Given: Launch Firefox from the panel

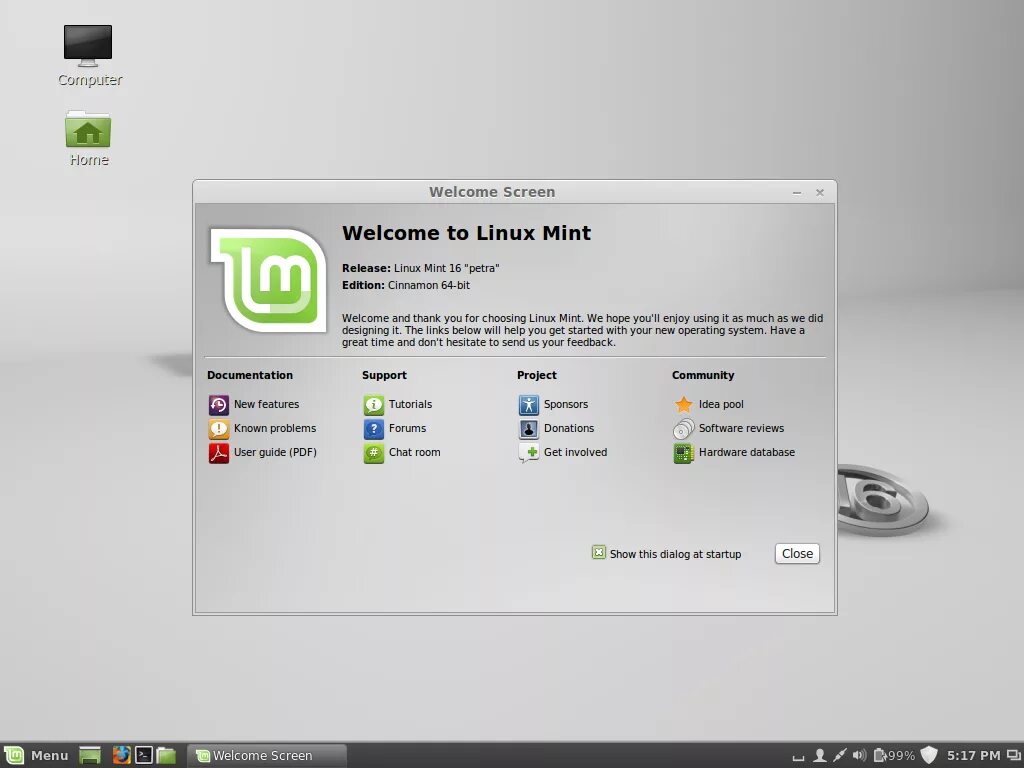Looking at the screenshot, I should click(x=121, y=756).
